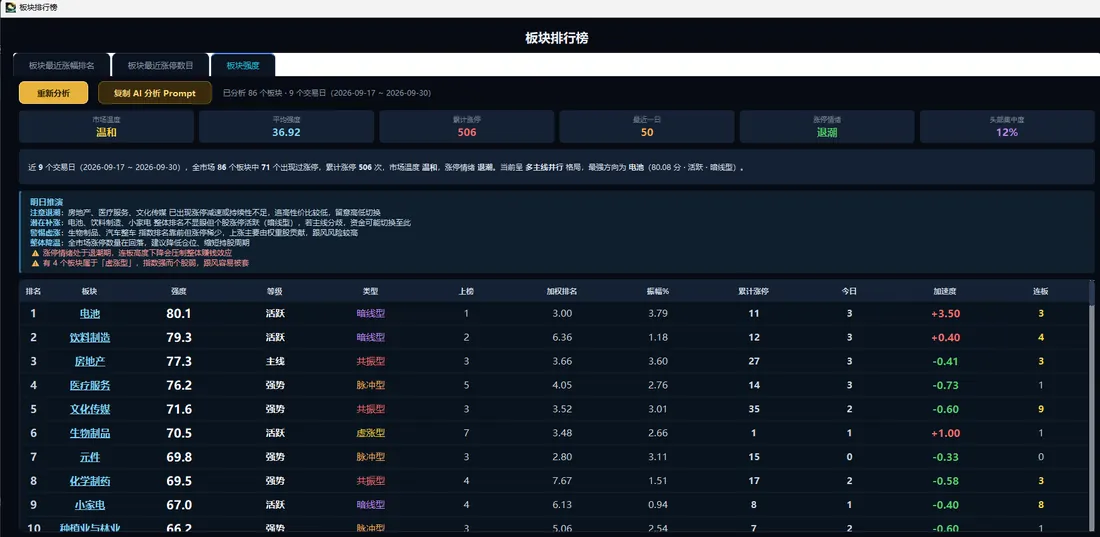This screenshot has width=1100, height=537.
Task: Click the 板块排行榜 page heading
Action: [x=556, y=38]
